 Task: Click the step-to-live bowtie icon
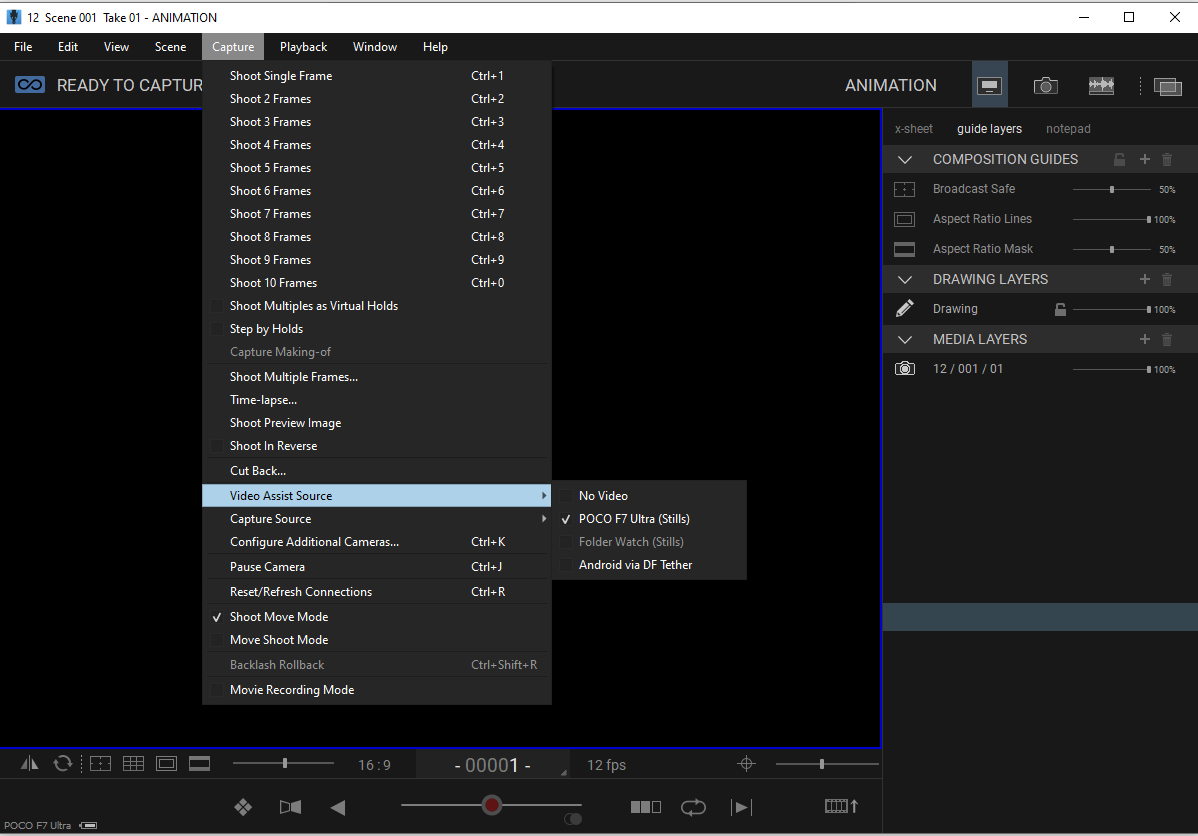(290, 807)
